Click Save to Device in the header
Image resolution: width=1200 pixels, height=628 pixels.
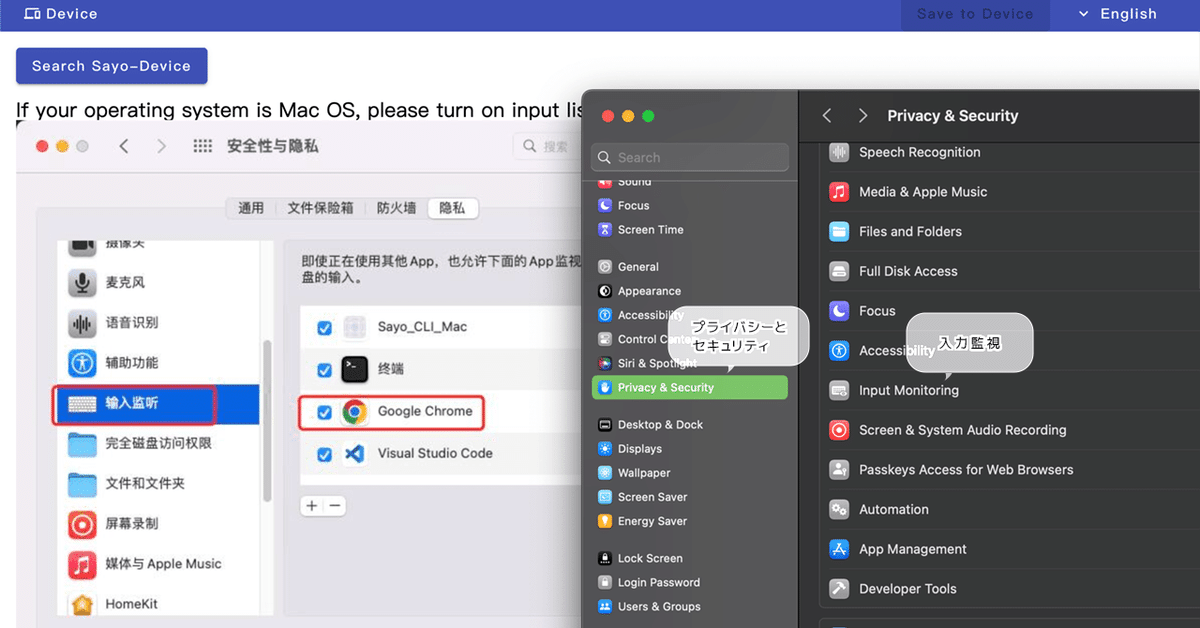tap(975, 14)
